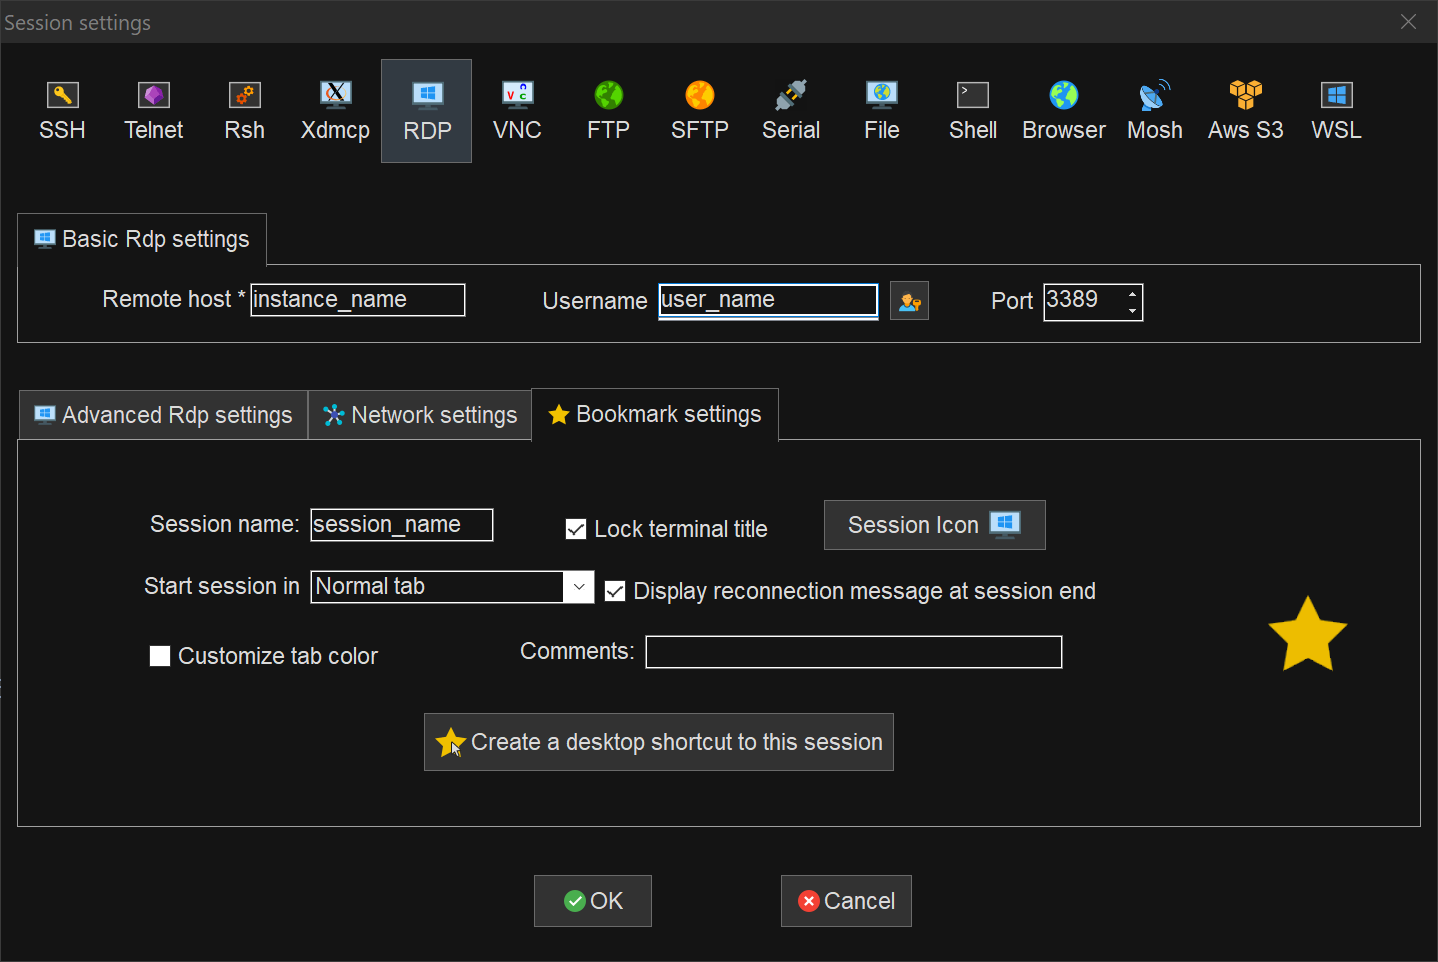The height and width of the screenshot is (962, 1438).
Task: Pick the File session type
Action: (x=882, y=111)
